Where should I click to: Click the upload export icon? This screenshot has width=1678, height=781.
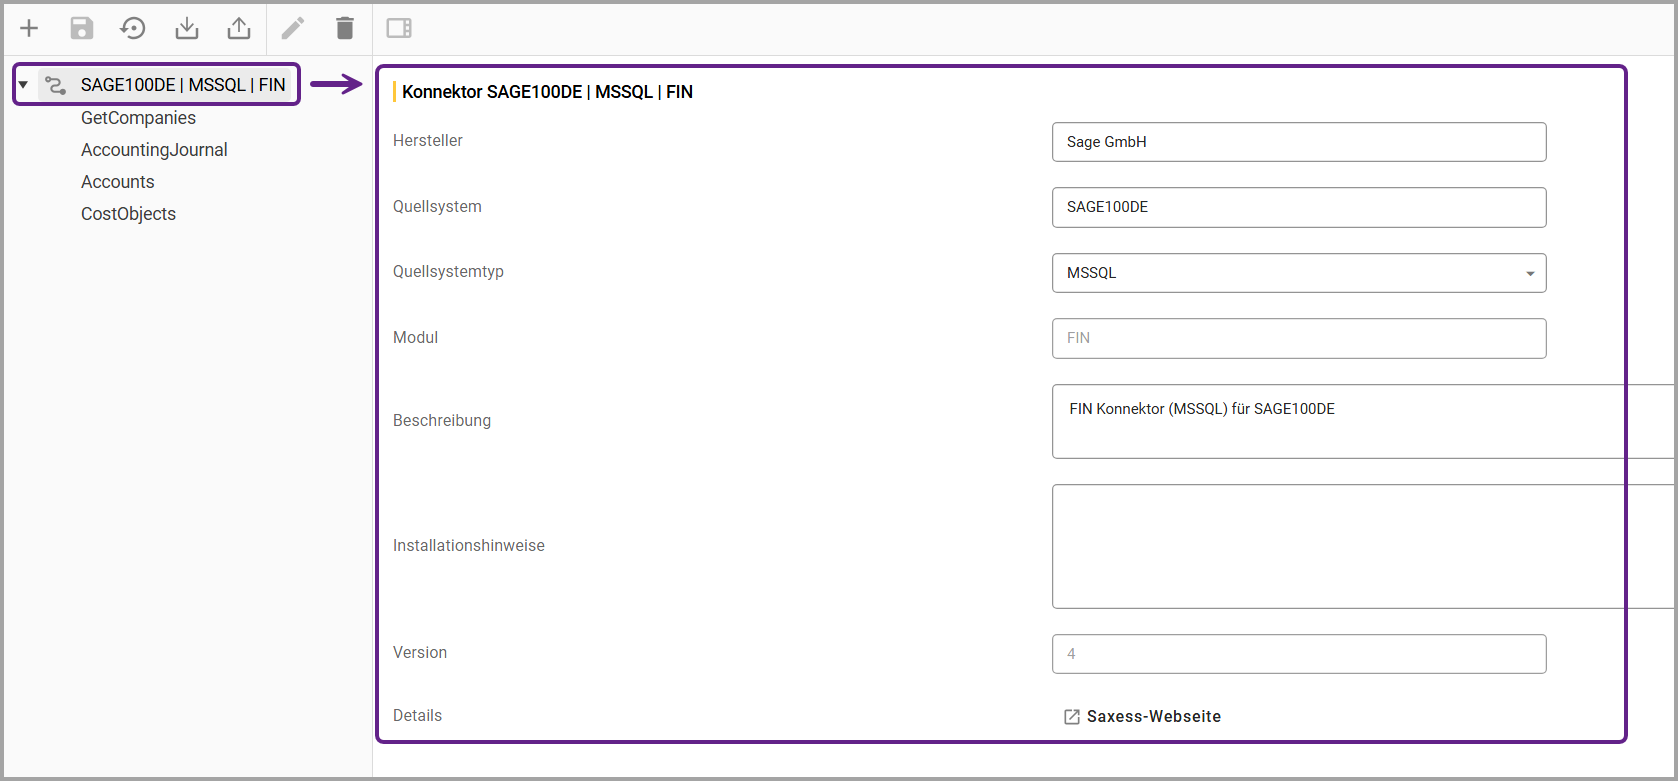pos(239,28)
